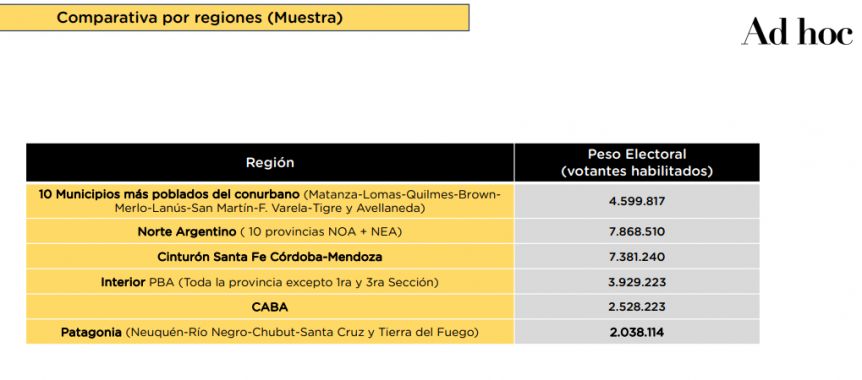Select the Peso Electoral column header
The height and width of the screenshot is (380, 862).
637,163
